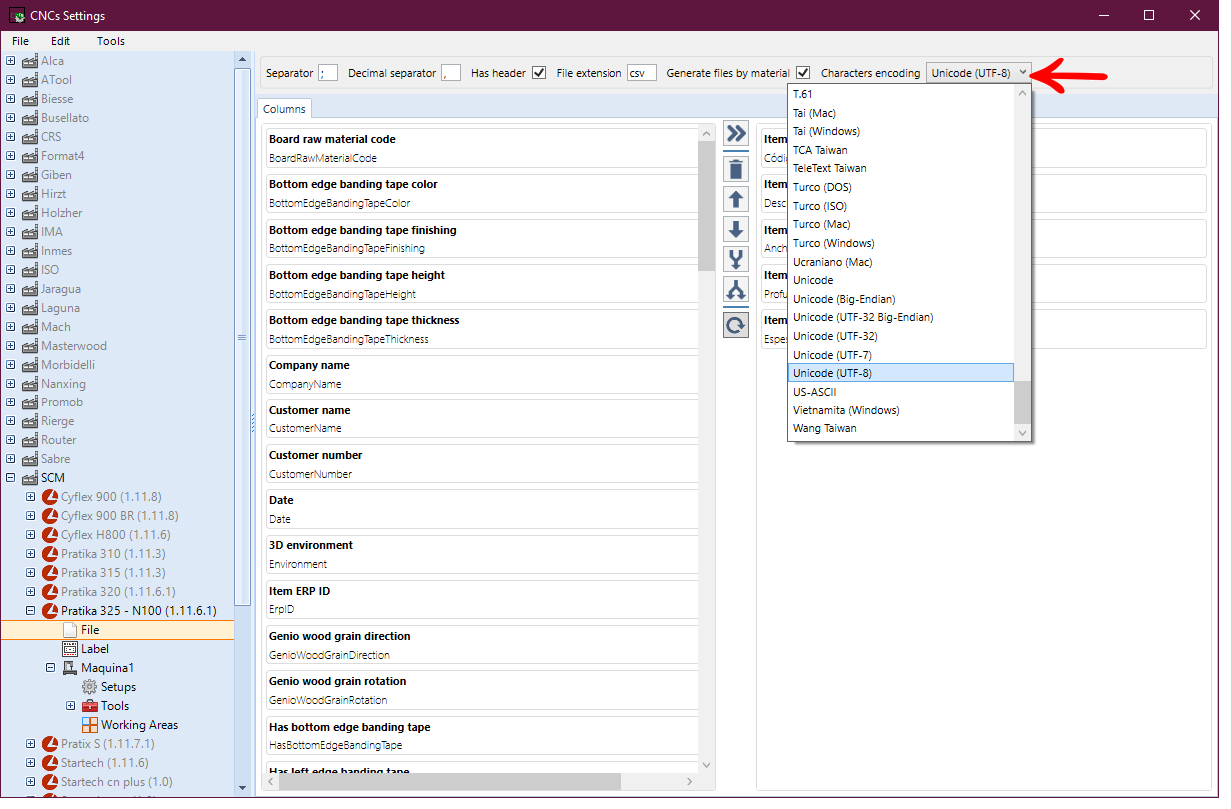Click the Router factory icon
This screenshot has width=1231, height=809.
[30, 440]
